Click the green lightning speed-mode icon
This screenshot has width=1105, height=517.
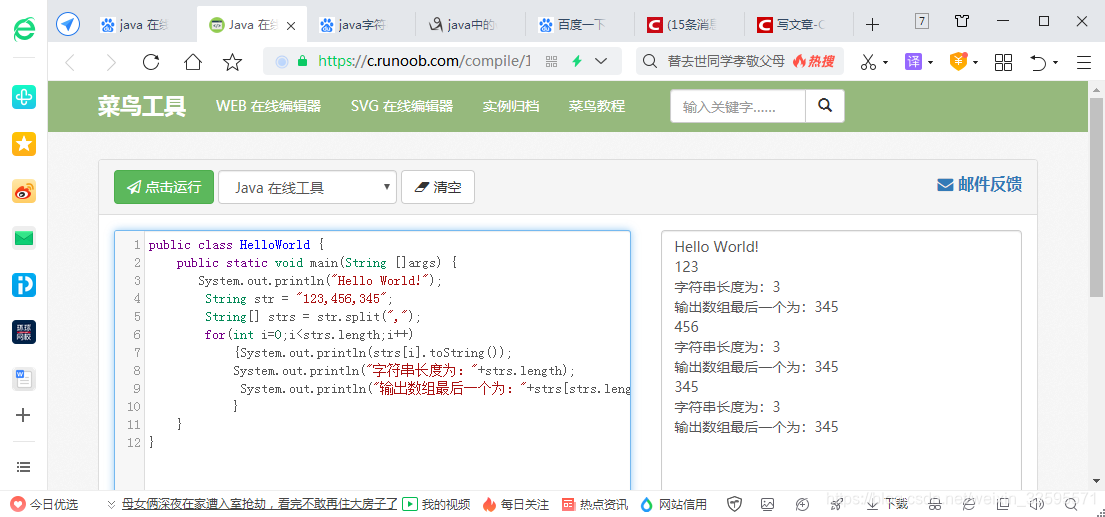576,61
